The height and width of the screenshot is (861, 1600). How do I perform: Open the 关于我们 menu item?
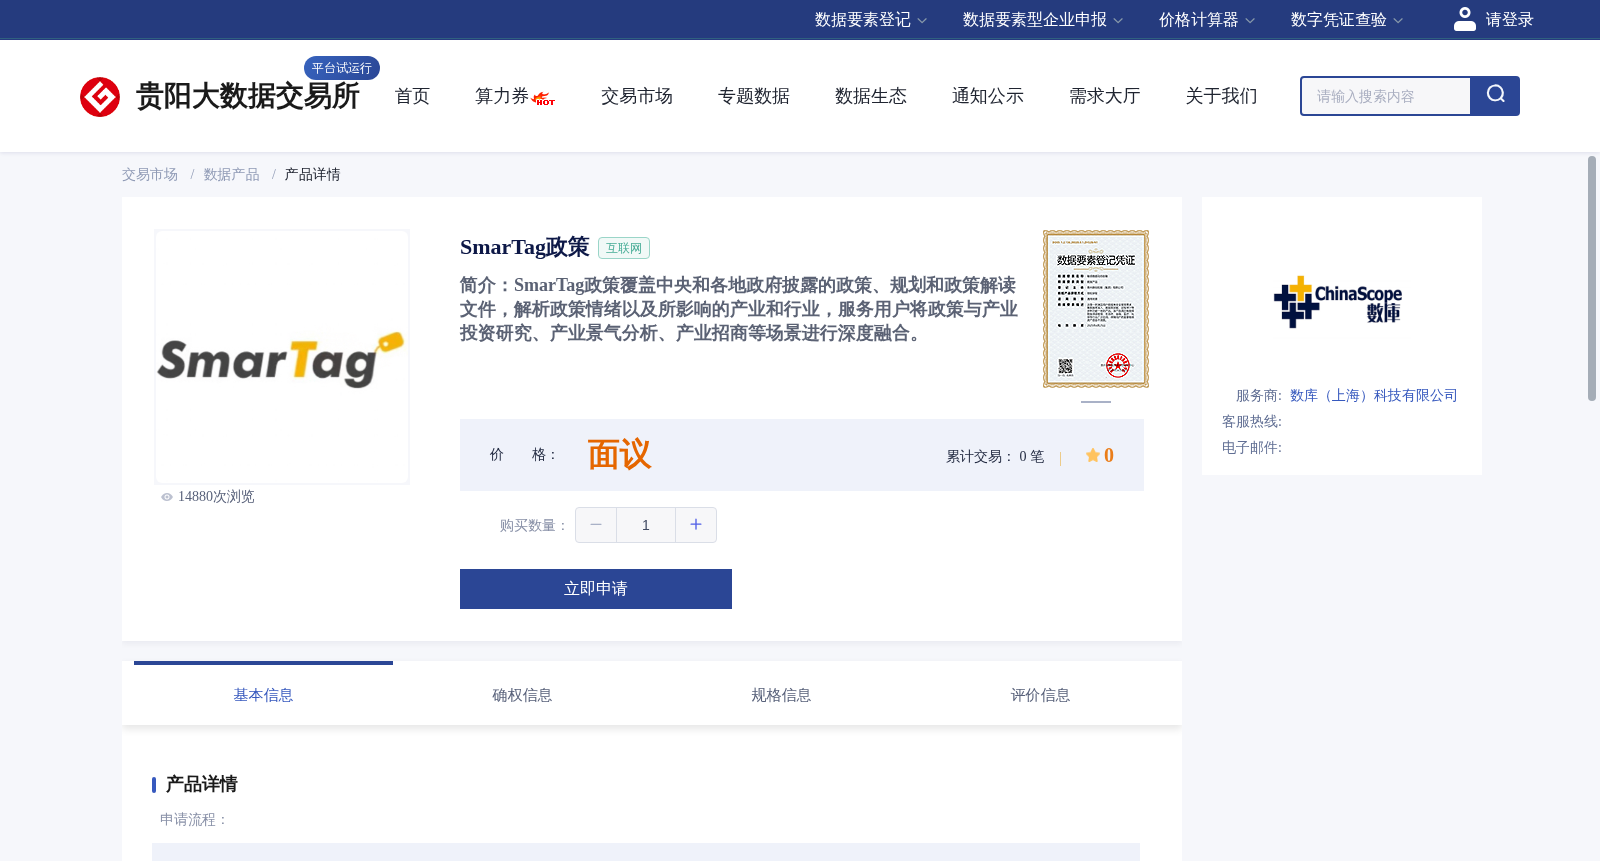(1221, 96)
